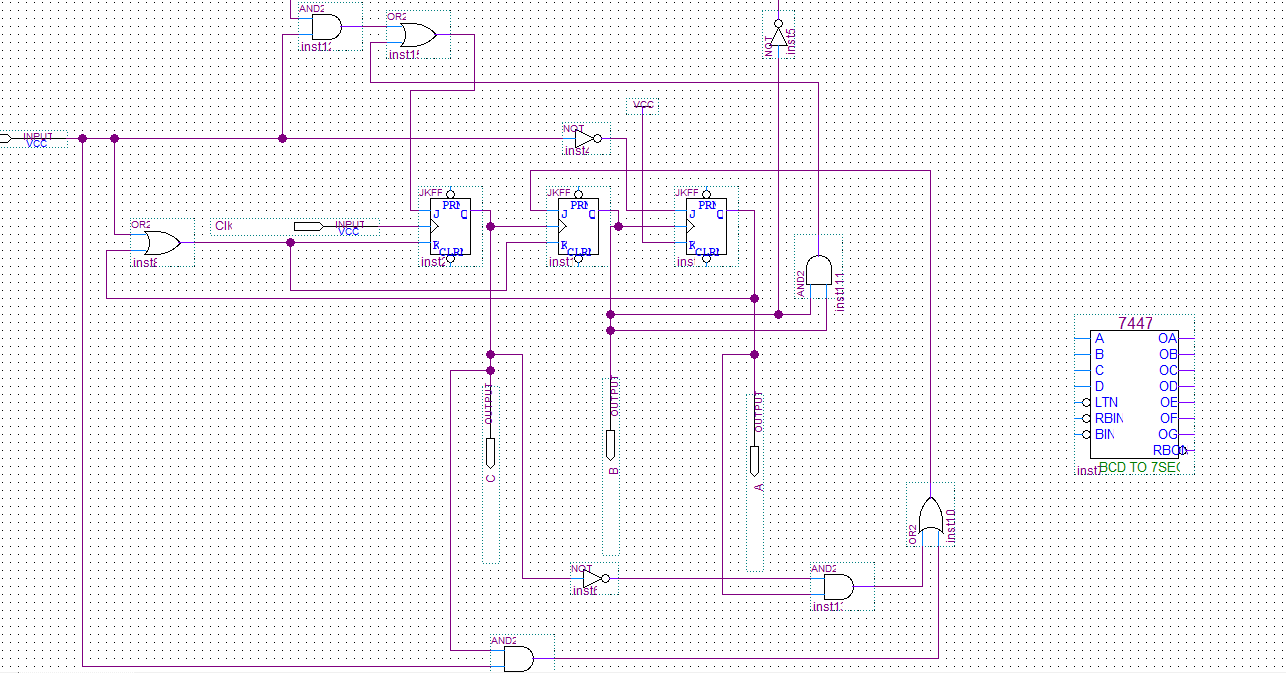Click the LTN input bubble on 7447
The image size is (1286, 673).
tap(1086, 402)
